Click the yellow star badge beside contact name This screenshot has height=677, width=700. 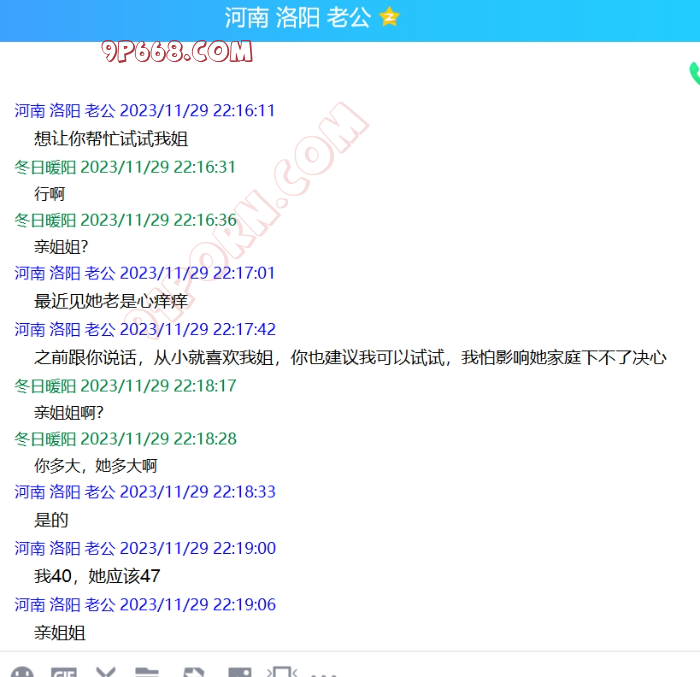tap(389, 17)
